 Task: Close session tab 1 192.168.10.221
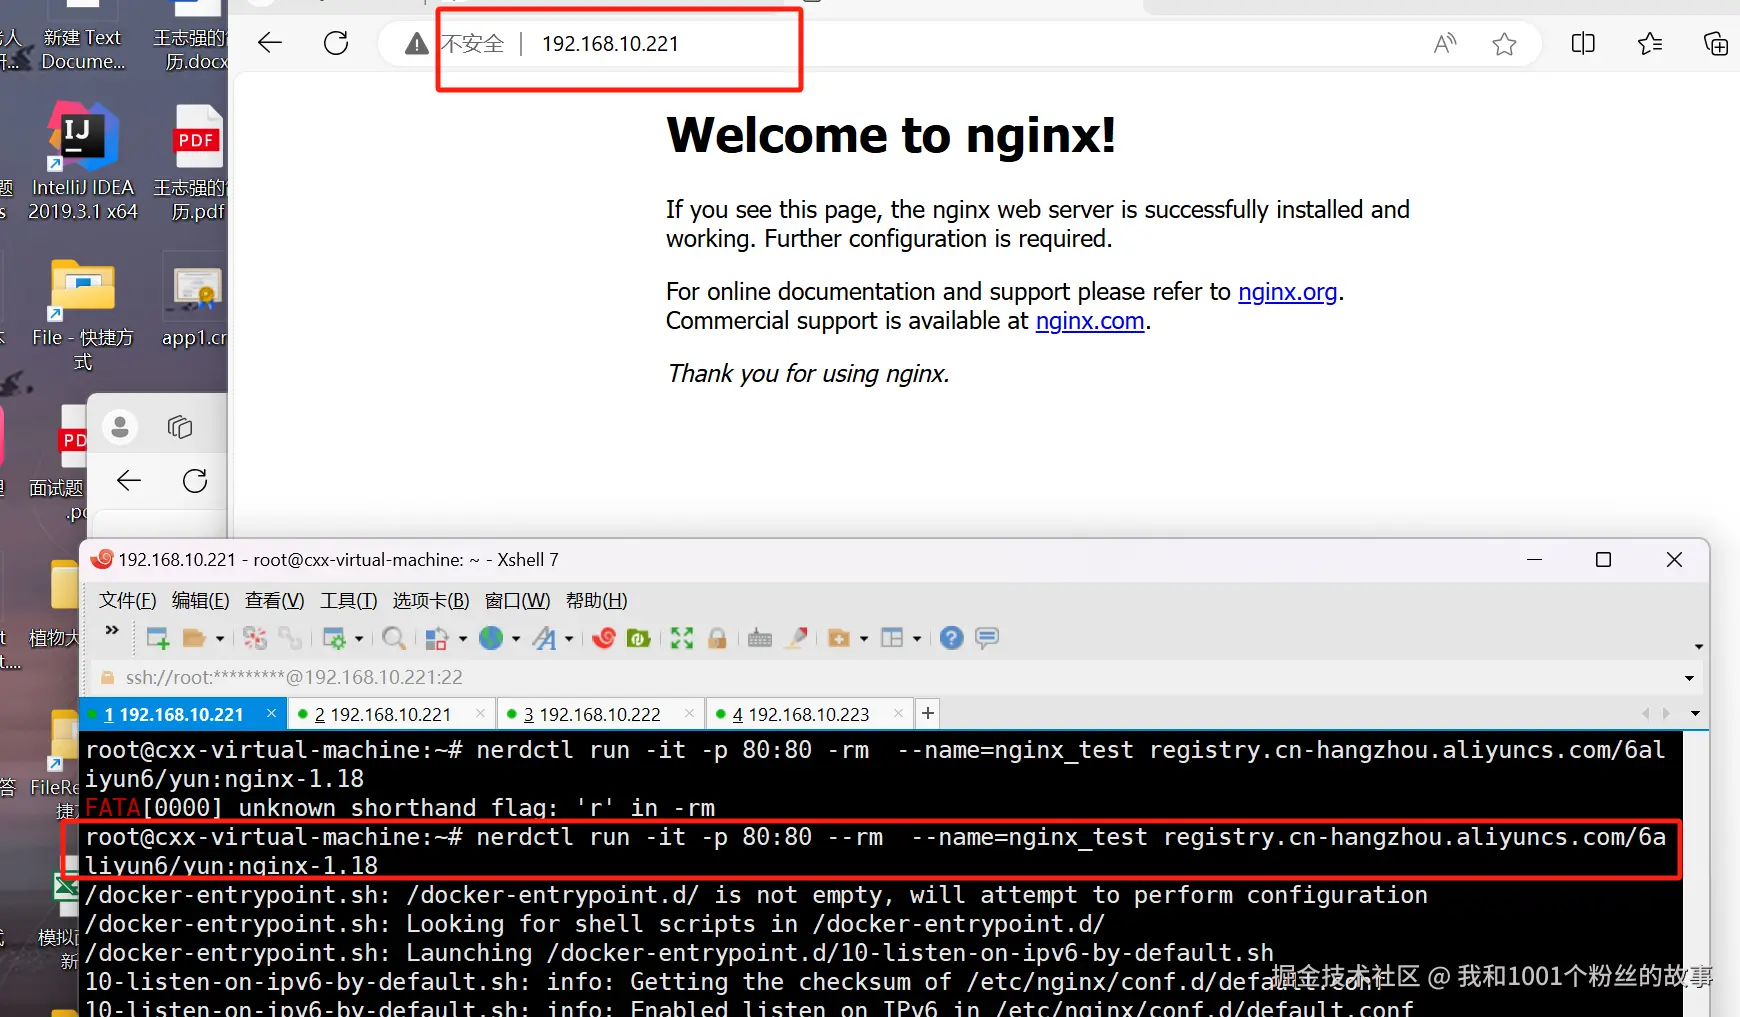(271, 713)
